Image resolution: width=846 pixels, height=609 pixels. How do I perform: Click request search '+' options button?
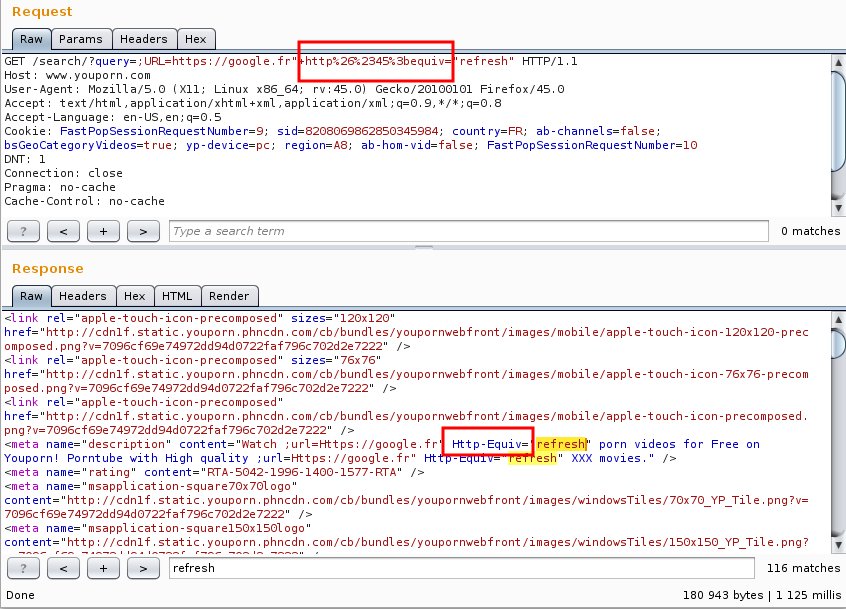point(103,231)
